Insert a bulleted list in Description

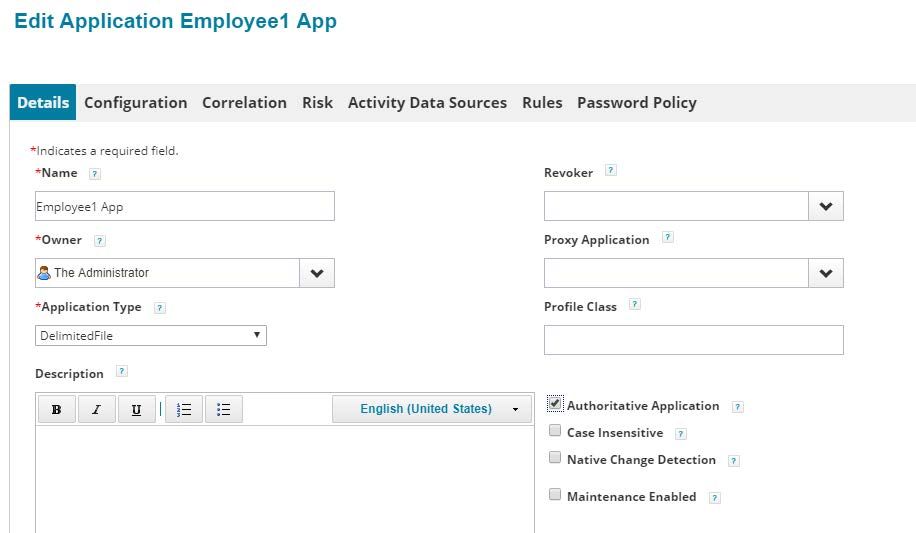click(224, 410)
